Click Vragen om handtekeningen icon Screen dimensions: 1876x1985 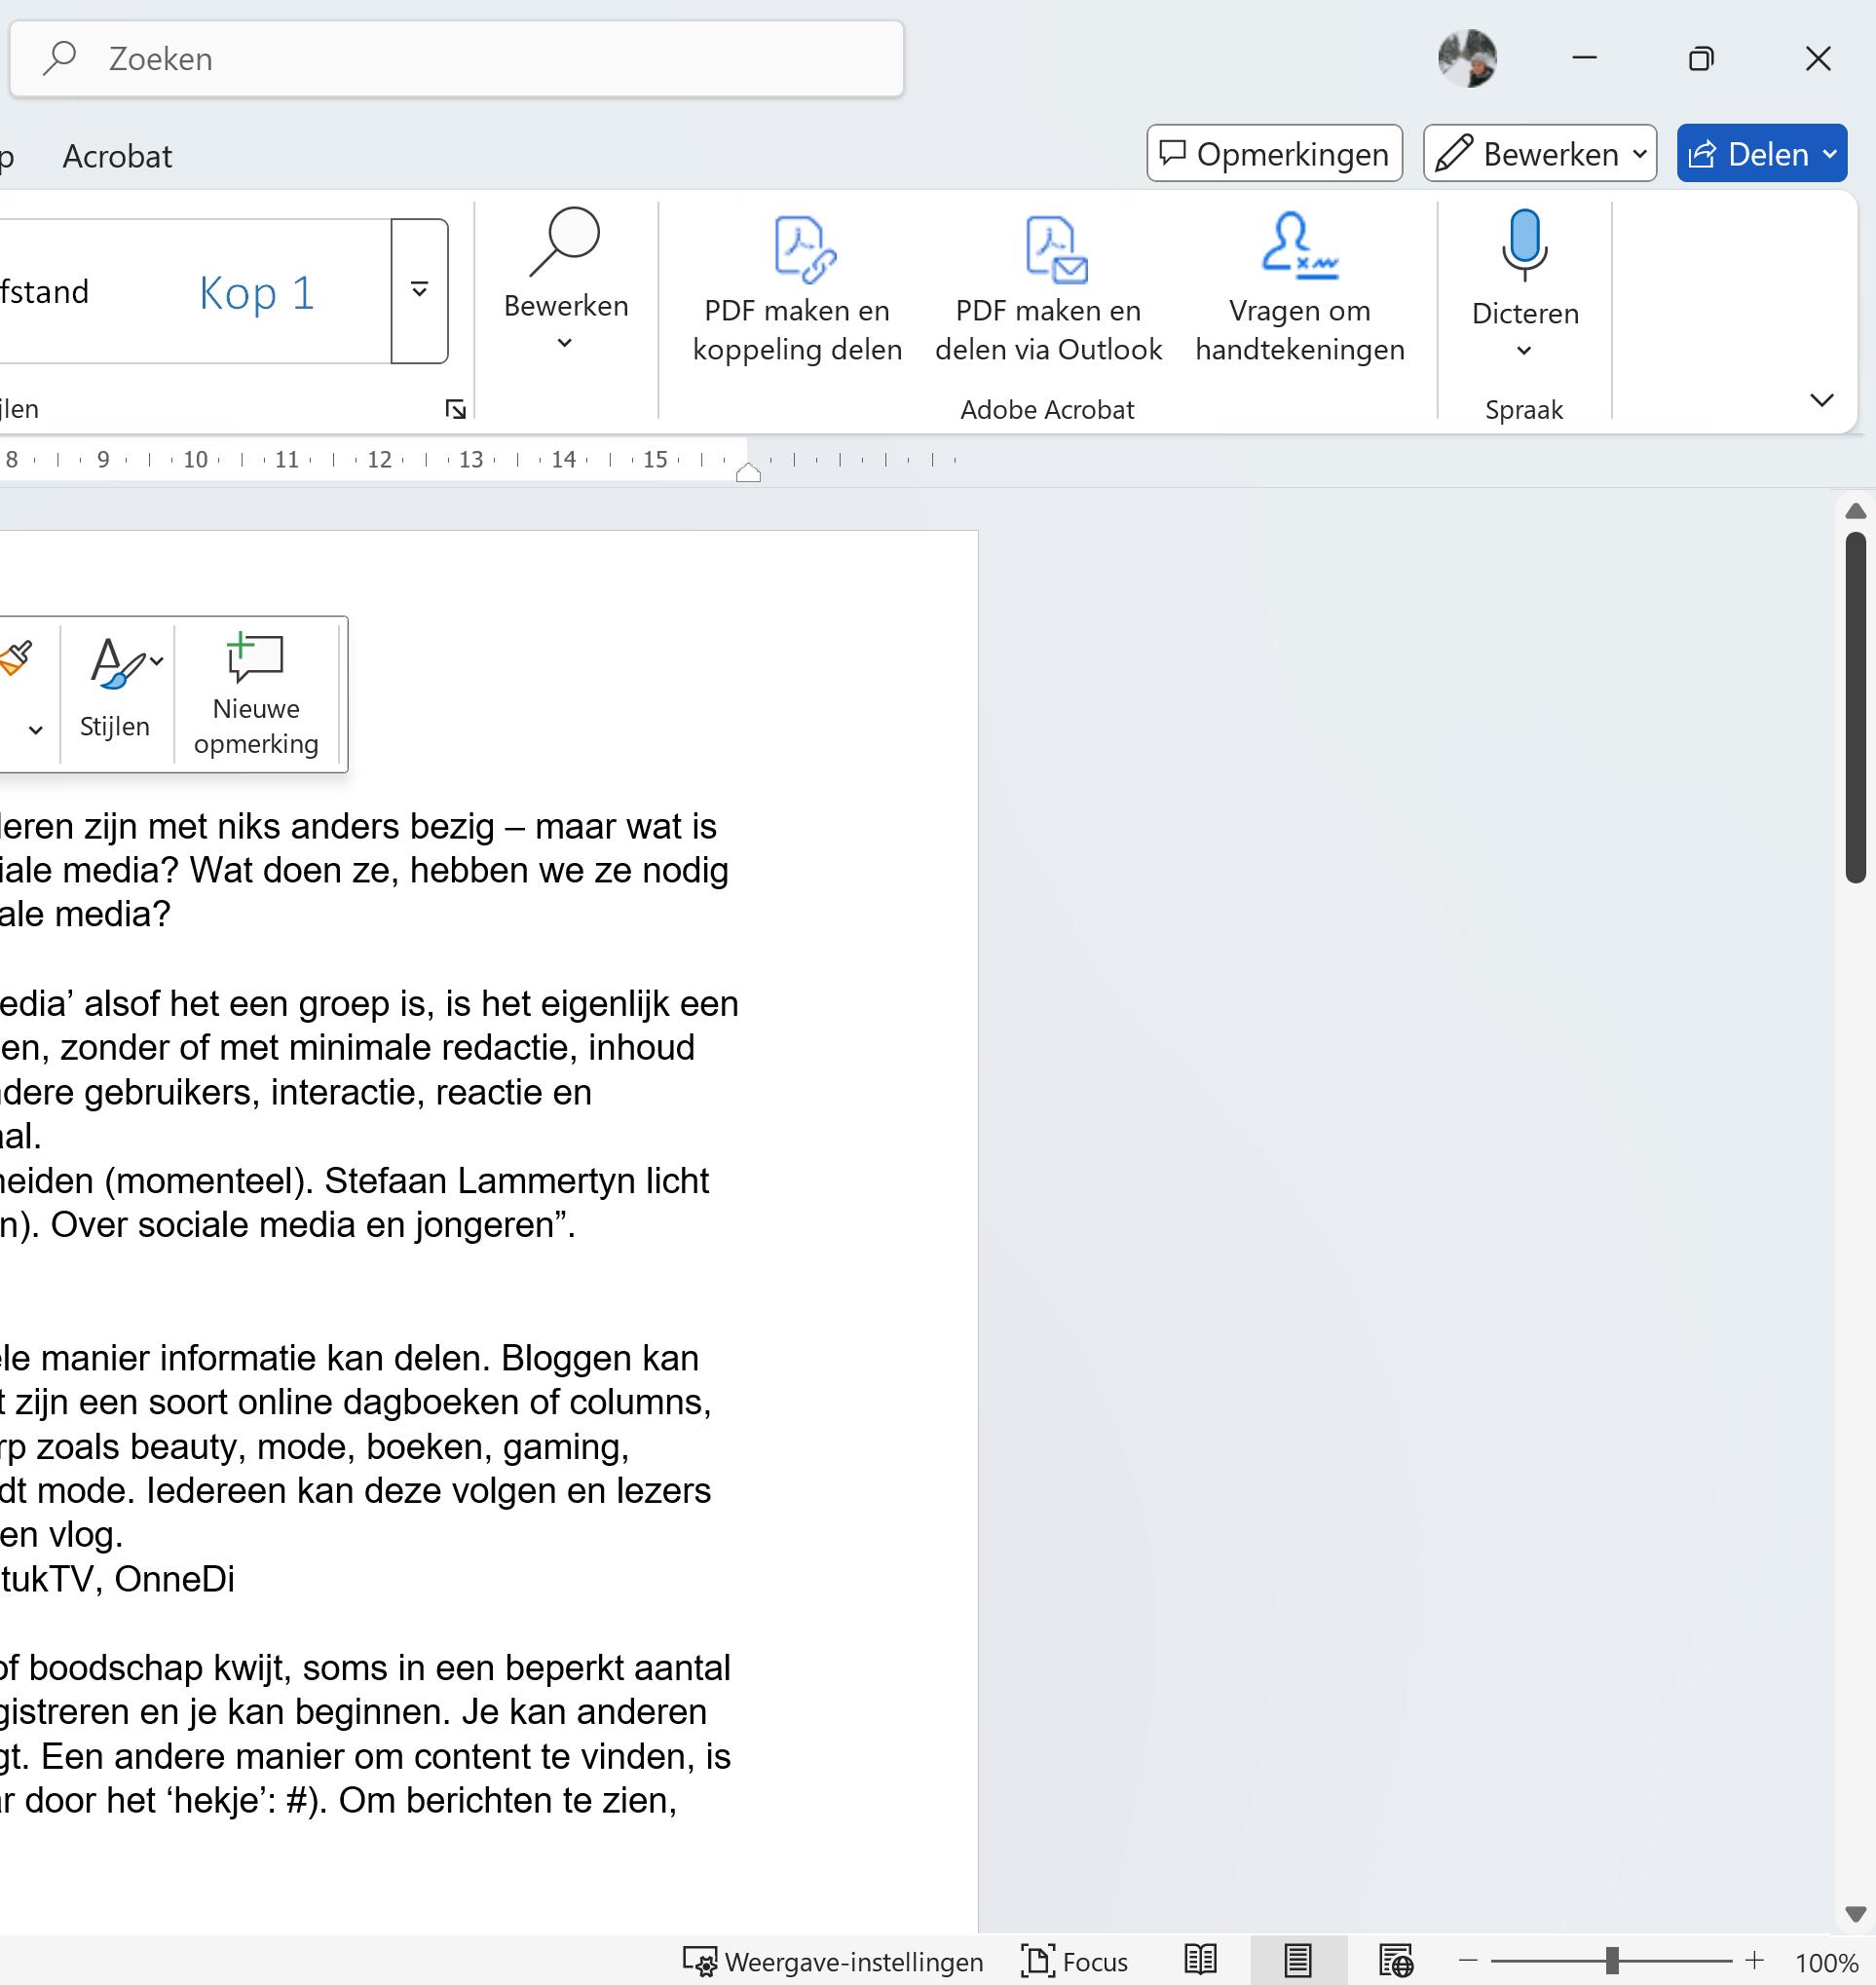point(1298,246)
